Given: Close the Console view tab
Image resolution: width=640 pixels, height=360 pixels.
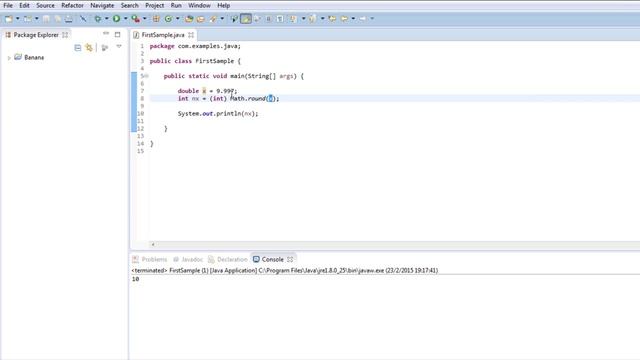Looking at the screenshot, I should [x=290, y=260].
